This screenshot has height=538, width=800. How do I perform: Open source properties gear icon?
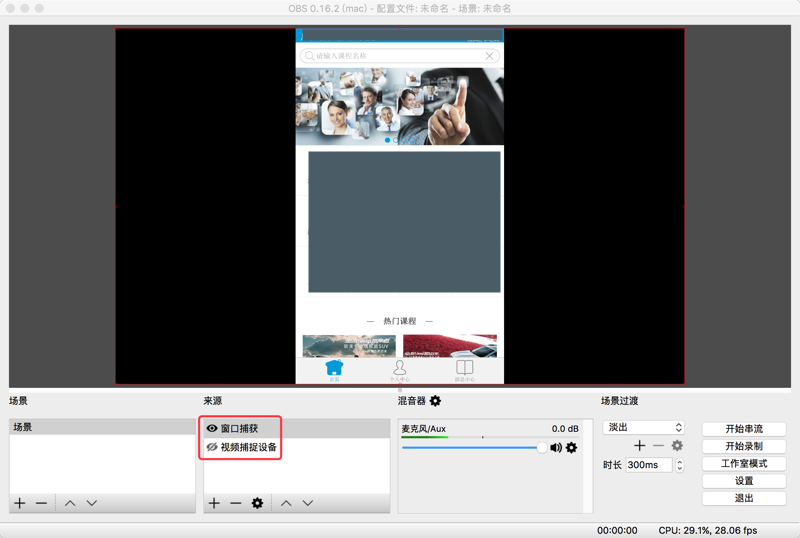click(x=257, y=503)
